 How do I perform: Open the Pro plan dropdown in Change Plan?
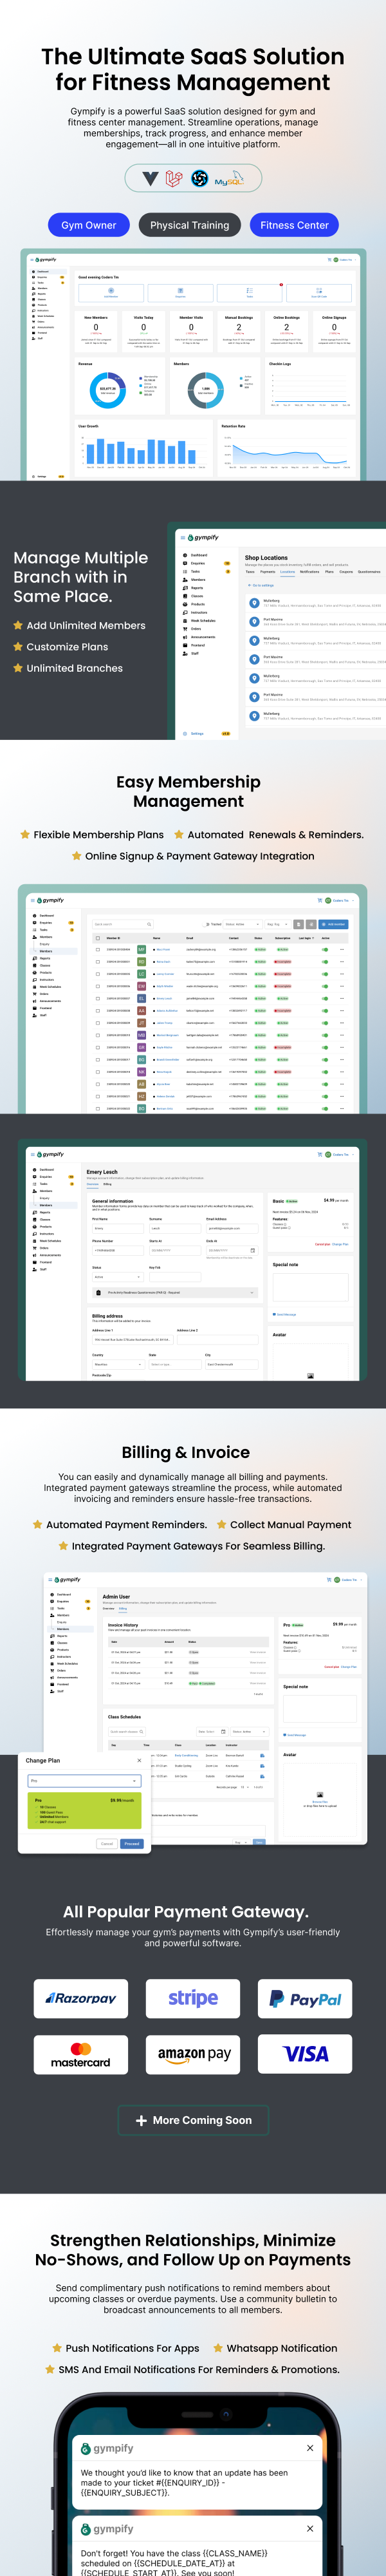point(85,1781)
